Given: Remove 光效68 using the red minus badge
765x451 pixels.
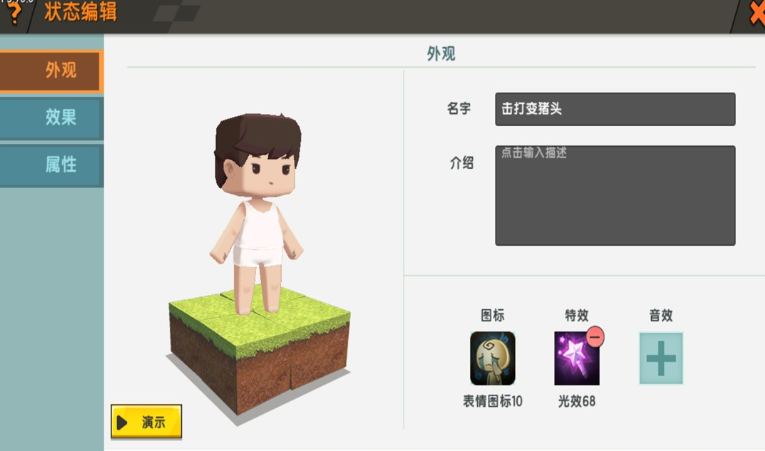Looking at the screenshot, I should point(595,337).
